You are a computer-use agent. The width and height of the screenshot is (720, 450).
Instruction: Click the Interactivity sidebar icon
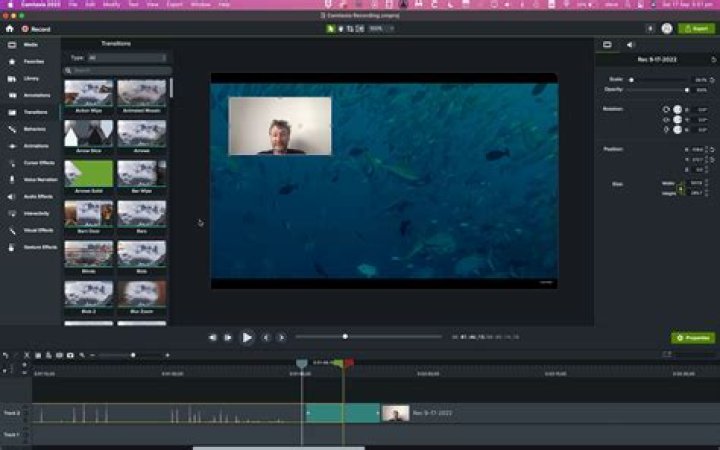point(12,214)
